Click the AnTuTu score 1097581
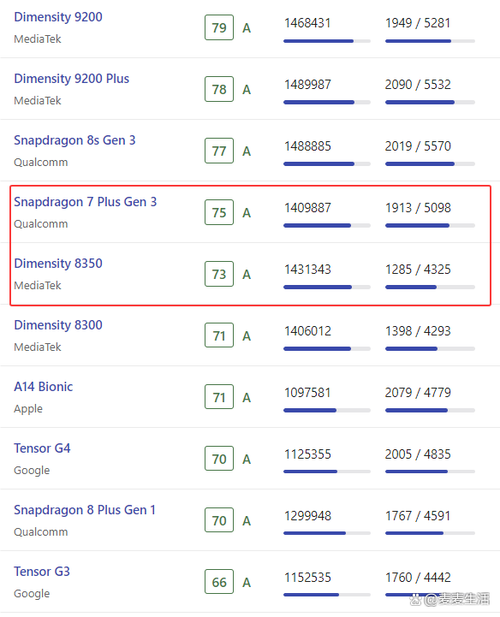 pyautogui.click(x=308, y=393)
